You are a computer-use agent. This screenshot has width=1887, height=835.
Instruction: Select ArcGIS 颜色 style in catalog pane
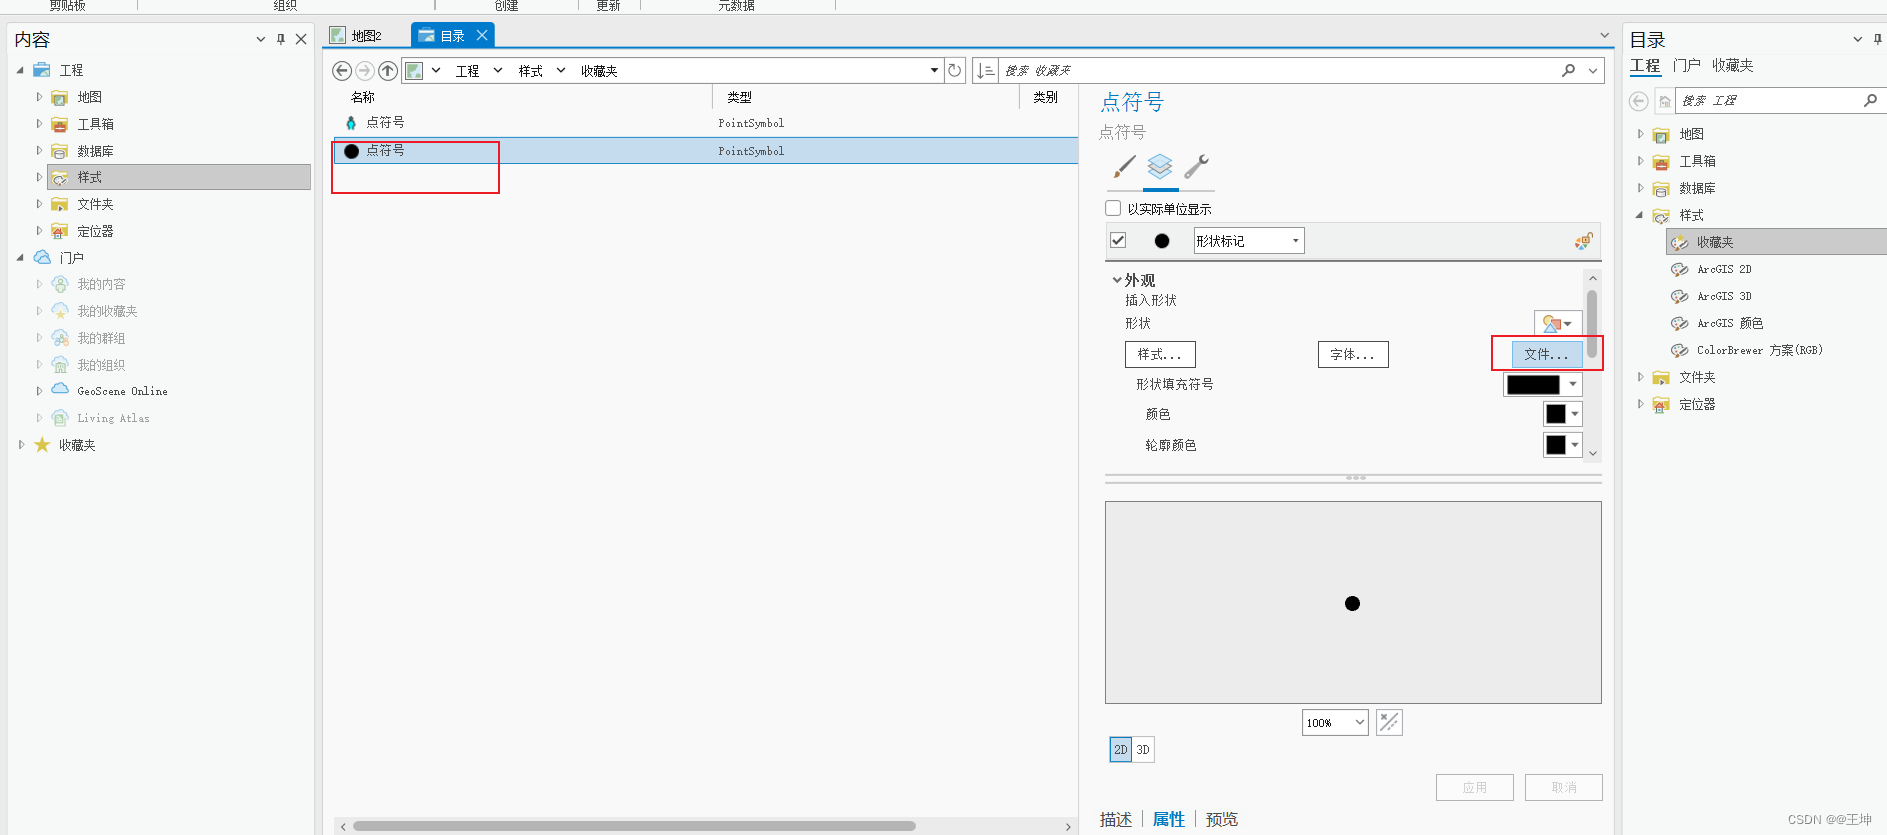pos(1729,323)
